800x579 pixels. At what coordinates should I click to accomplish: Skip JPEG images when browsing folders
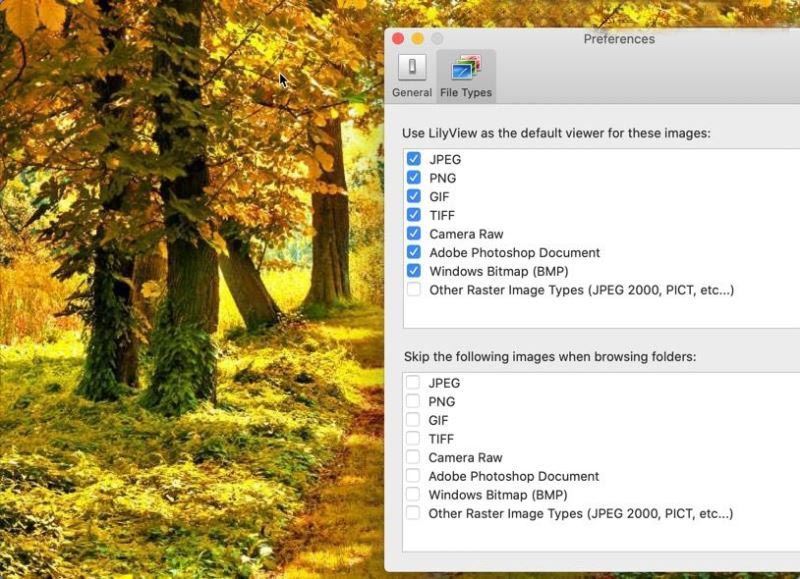tap(413, 382)
